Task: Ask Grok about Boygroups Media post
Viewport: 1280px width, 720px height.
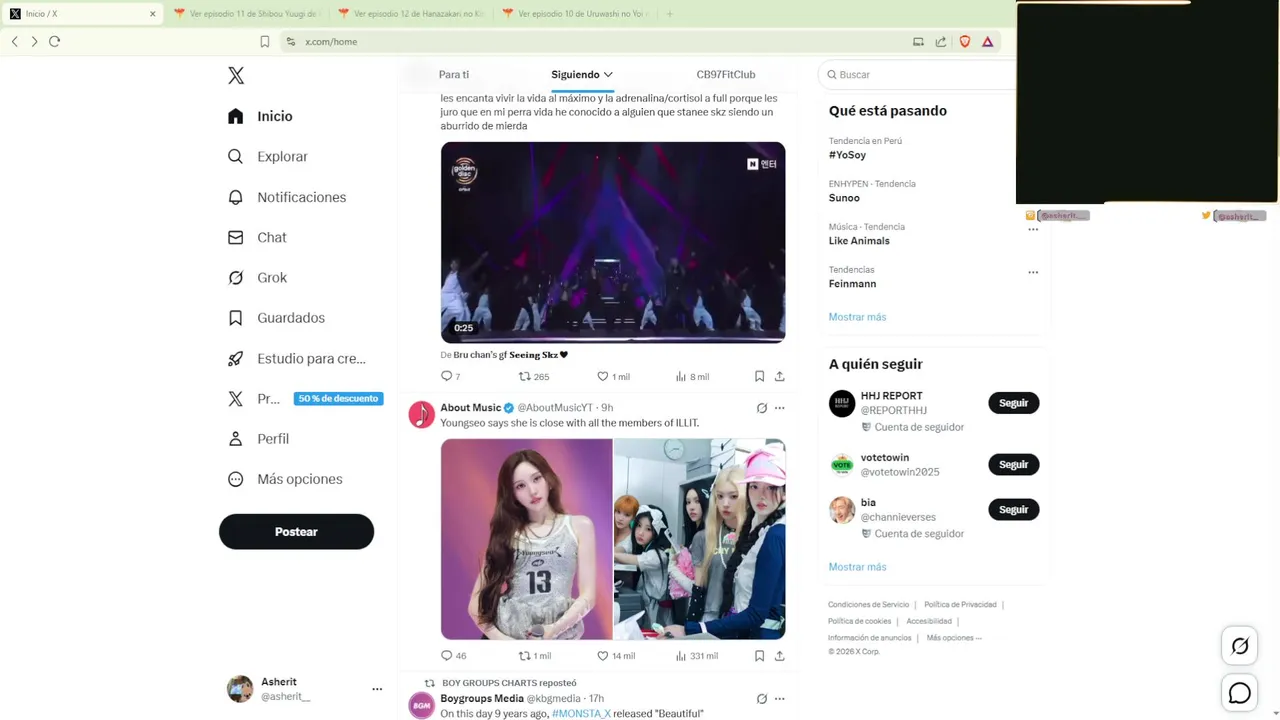Action: tap(762, 698)
